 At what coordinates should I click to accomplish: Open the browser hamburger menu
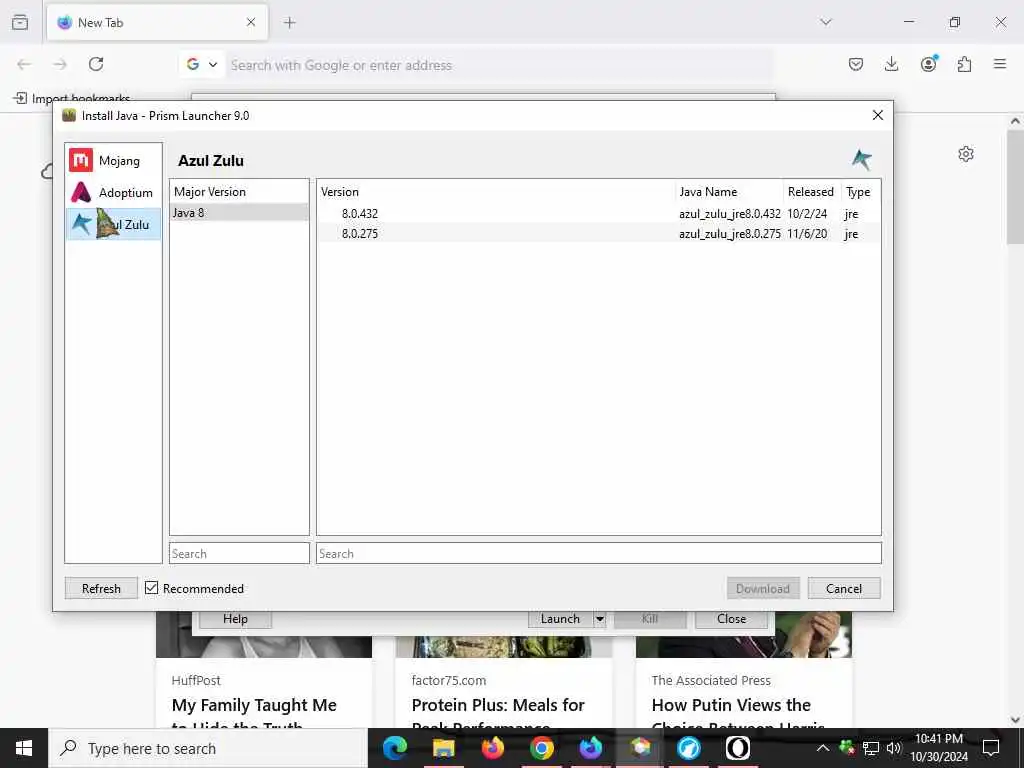click(1000, 64)
